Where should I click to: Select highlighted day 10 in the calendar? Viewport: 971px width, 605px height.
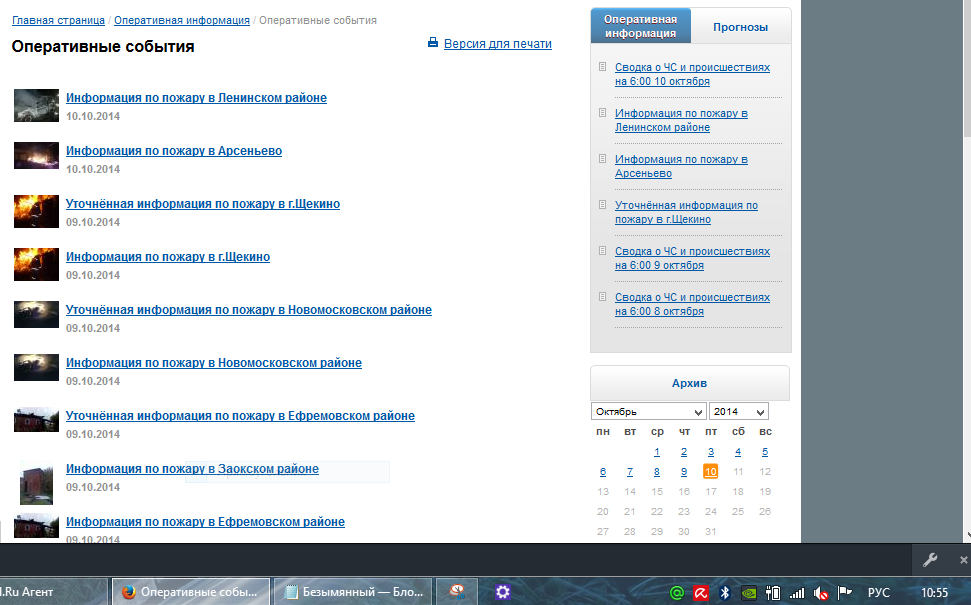pyautogui.click(x=710, y=472)
